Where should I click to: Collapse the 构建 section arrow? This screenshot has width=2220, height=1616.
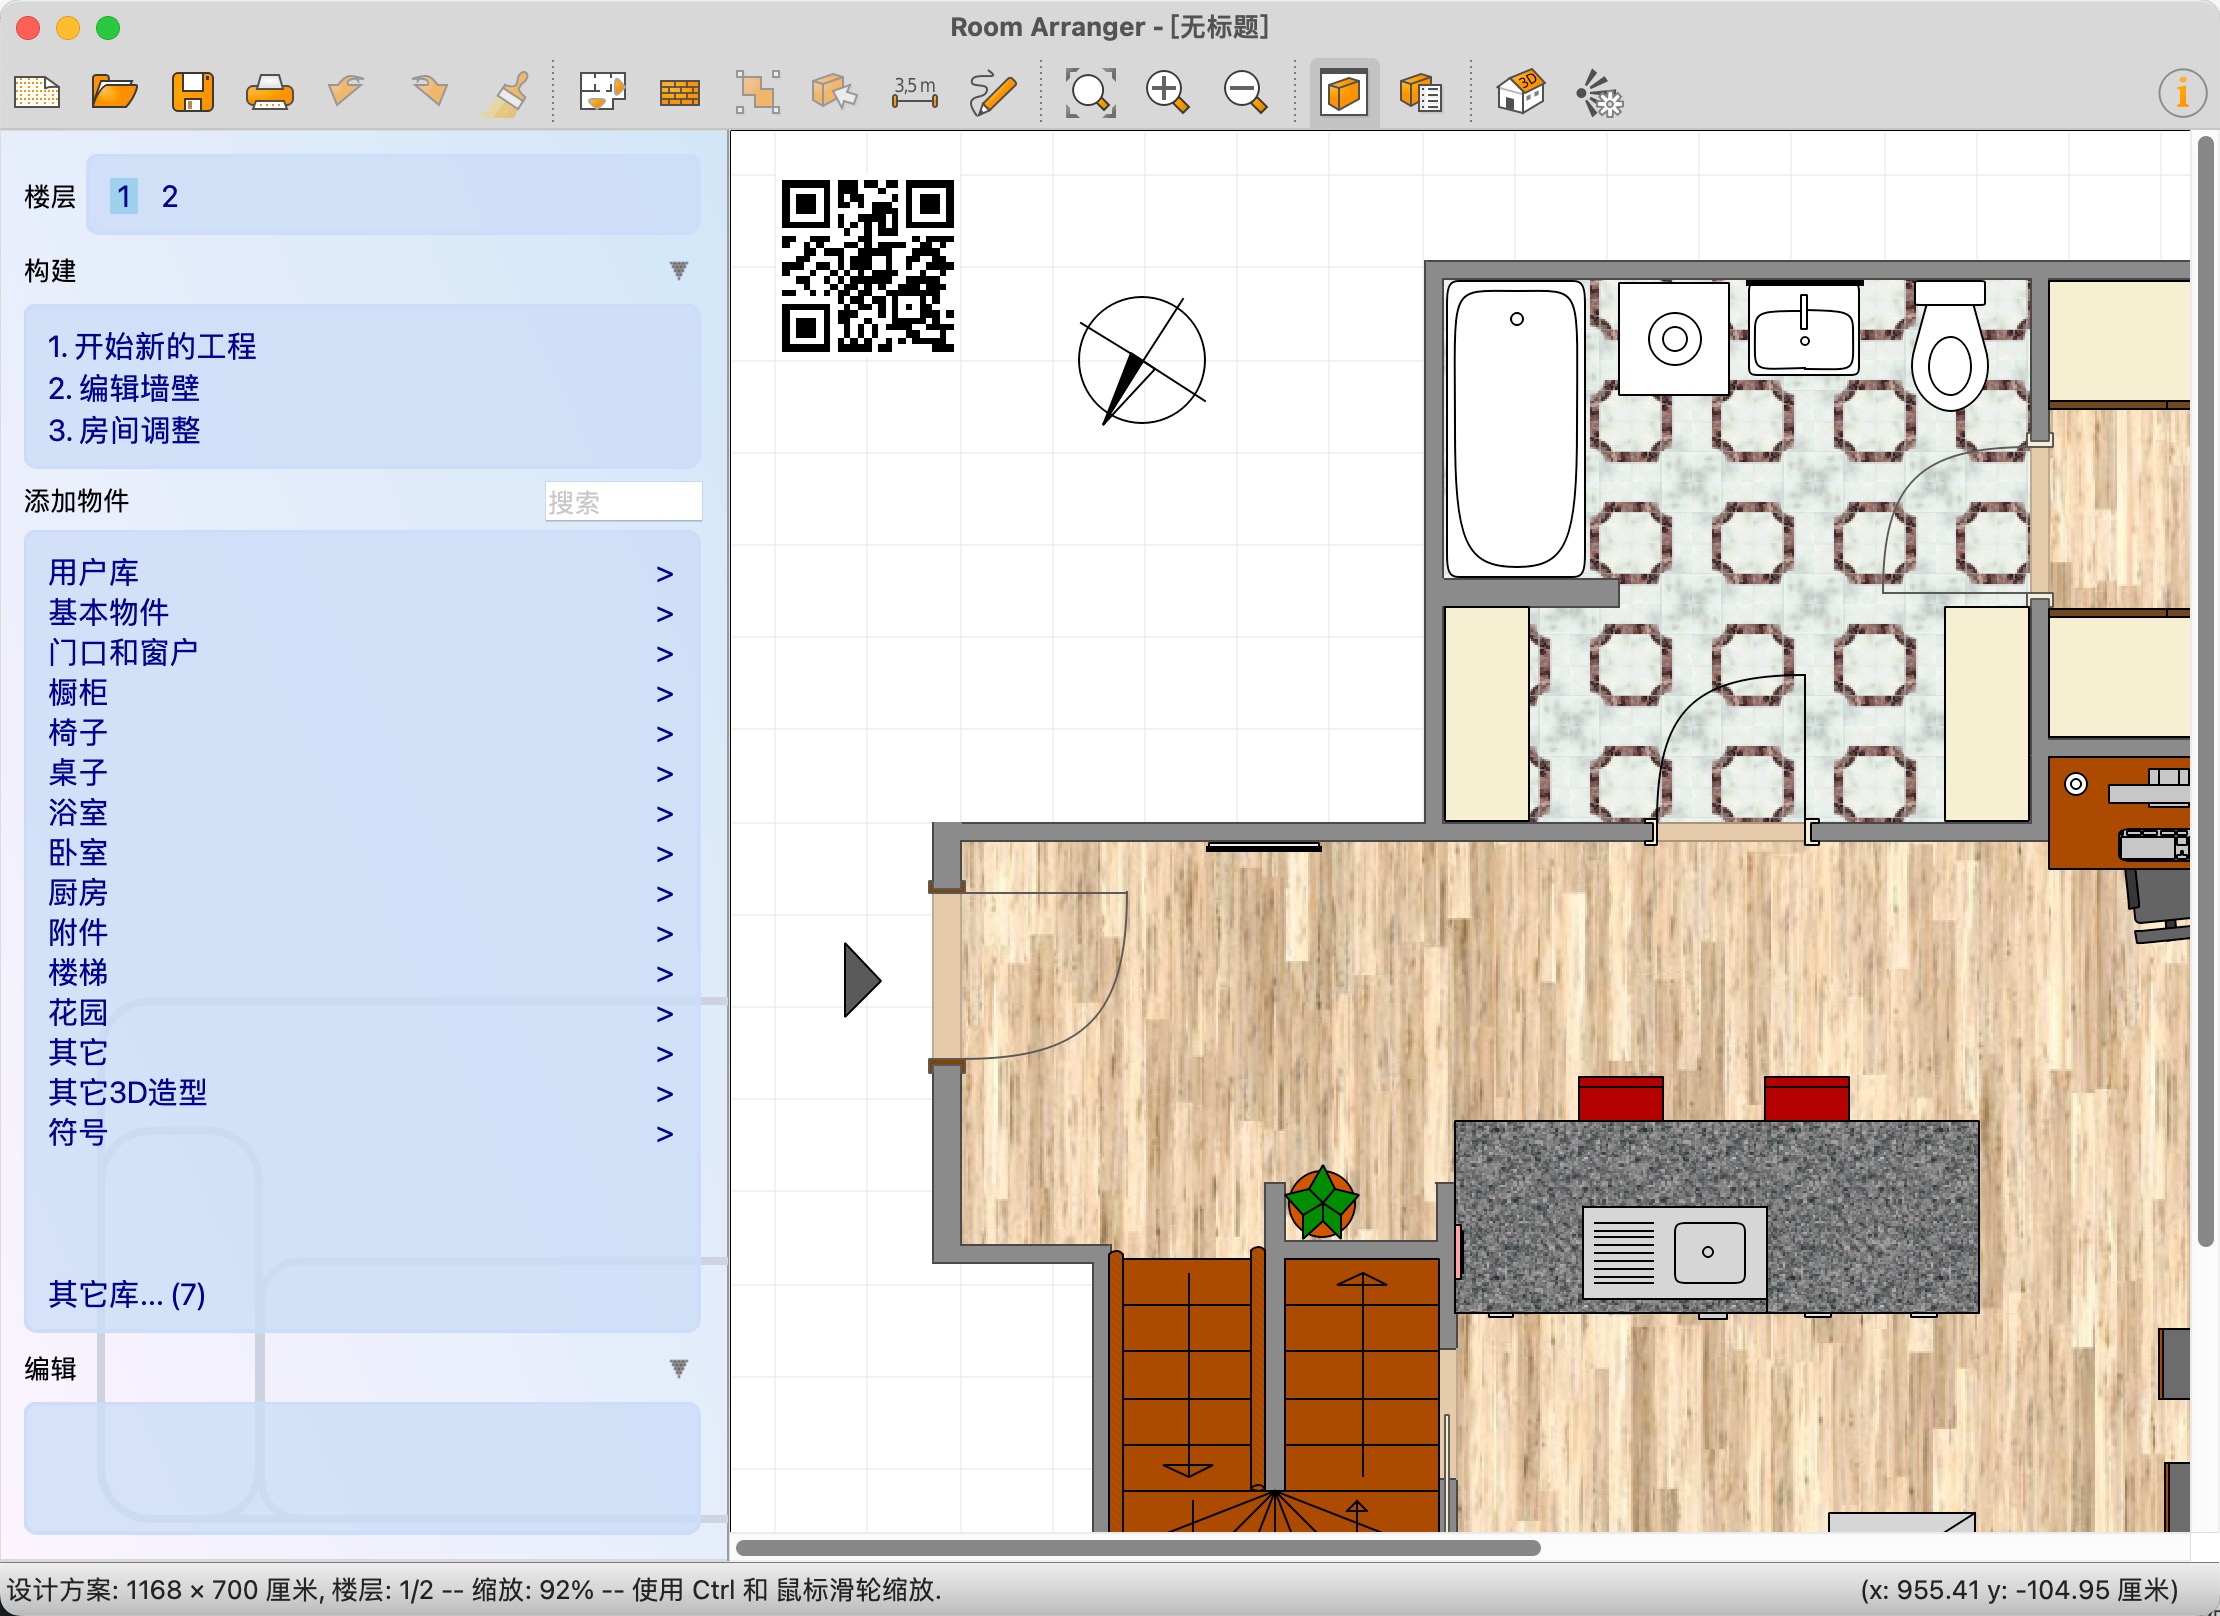point(679,270)
